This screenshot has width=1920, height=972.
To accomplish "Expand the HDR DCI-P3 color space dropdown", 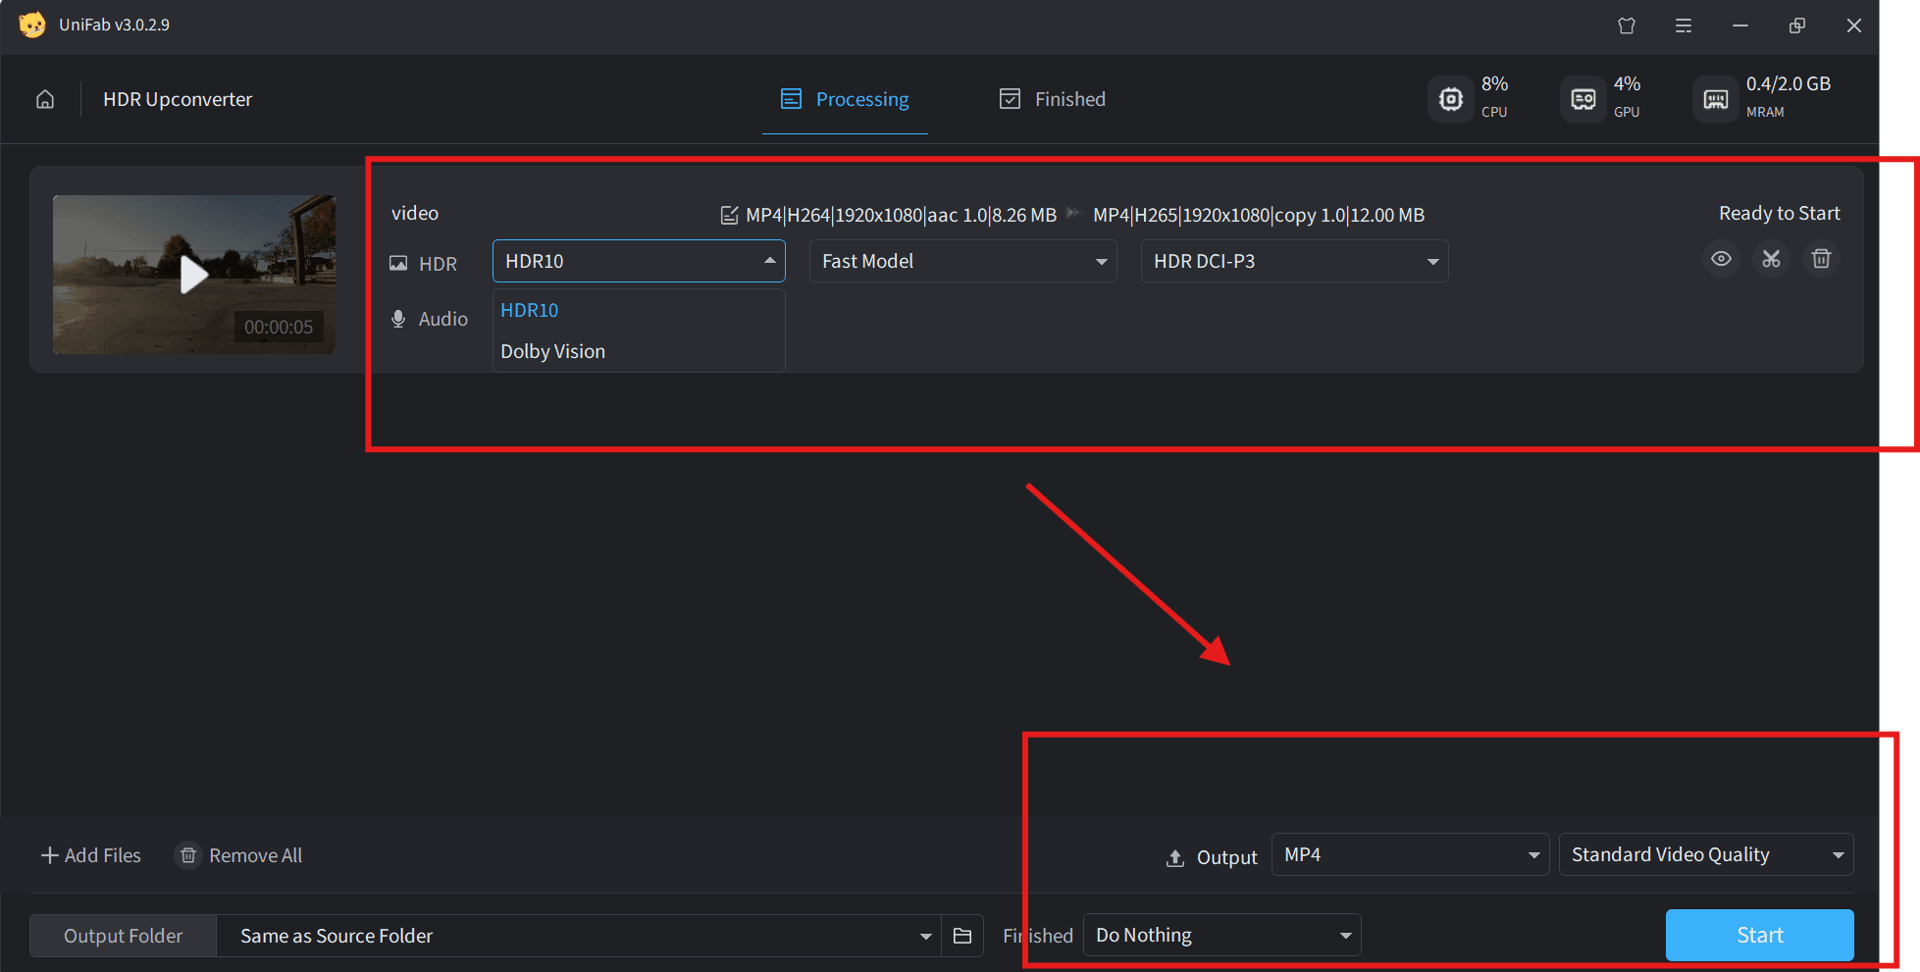I will (1294, 261).
